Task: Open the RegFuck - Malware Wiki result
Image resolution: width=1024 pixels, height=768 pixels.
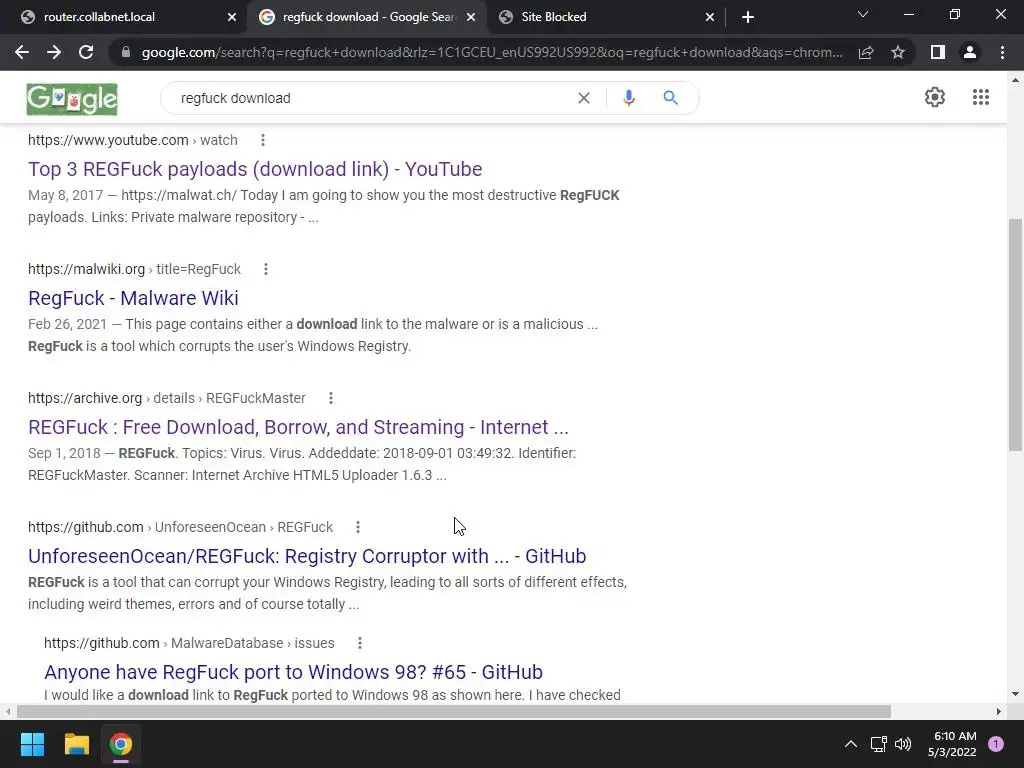Action: point(133,298)
